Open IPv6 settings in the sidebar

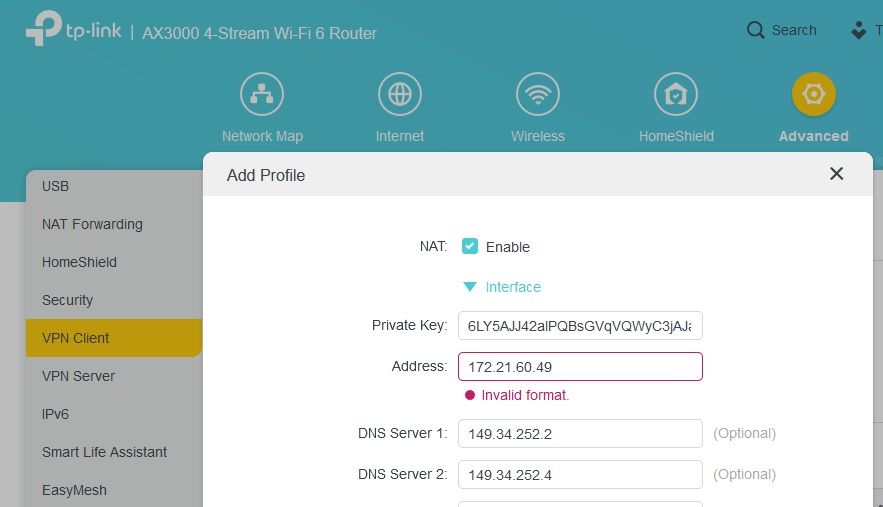coord(56,414)
